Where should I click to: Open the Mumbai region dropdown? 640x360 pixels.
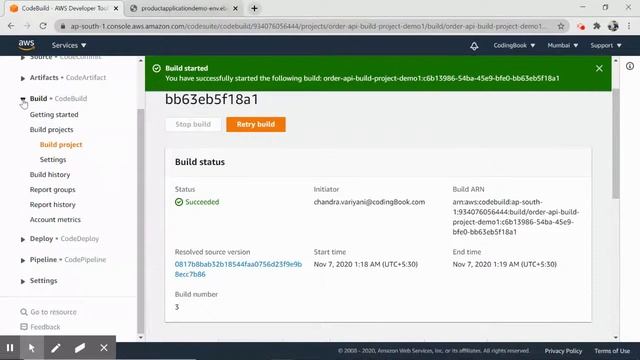[x=562, y=45]
